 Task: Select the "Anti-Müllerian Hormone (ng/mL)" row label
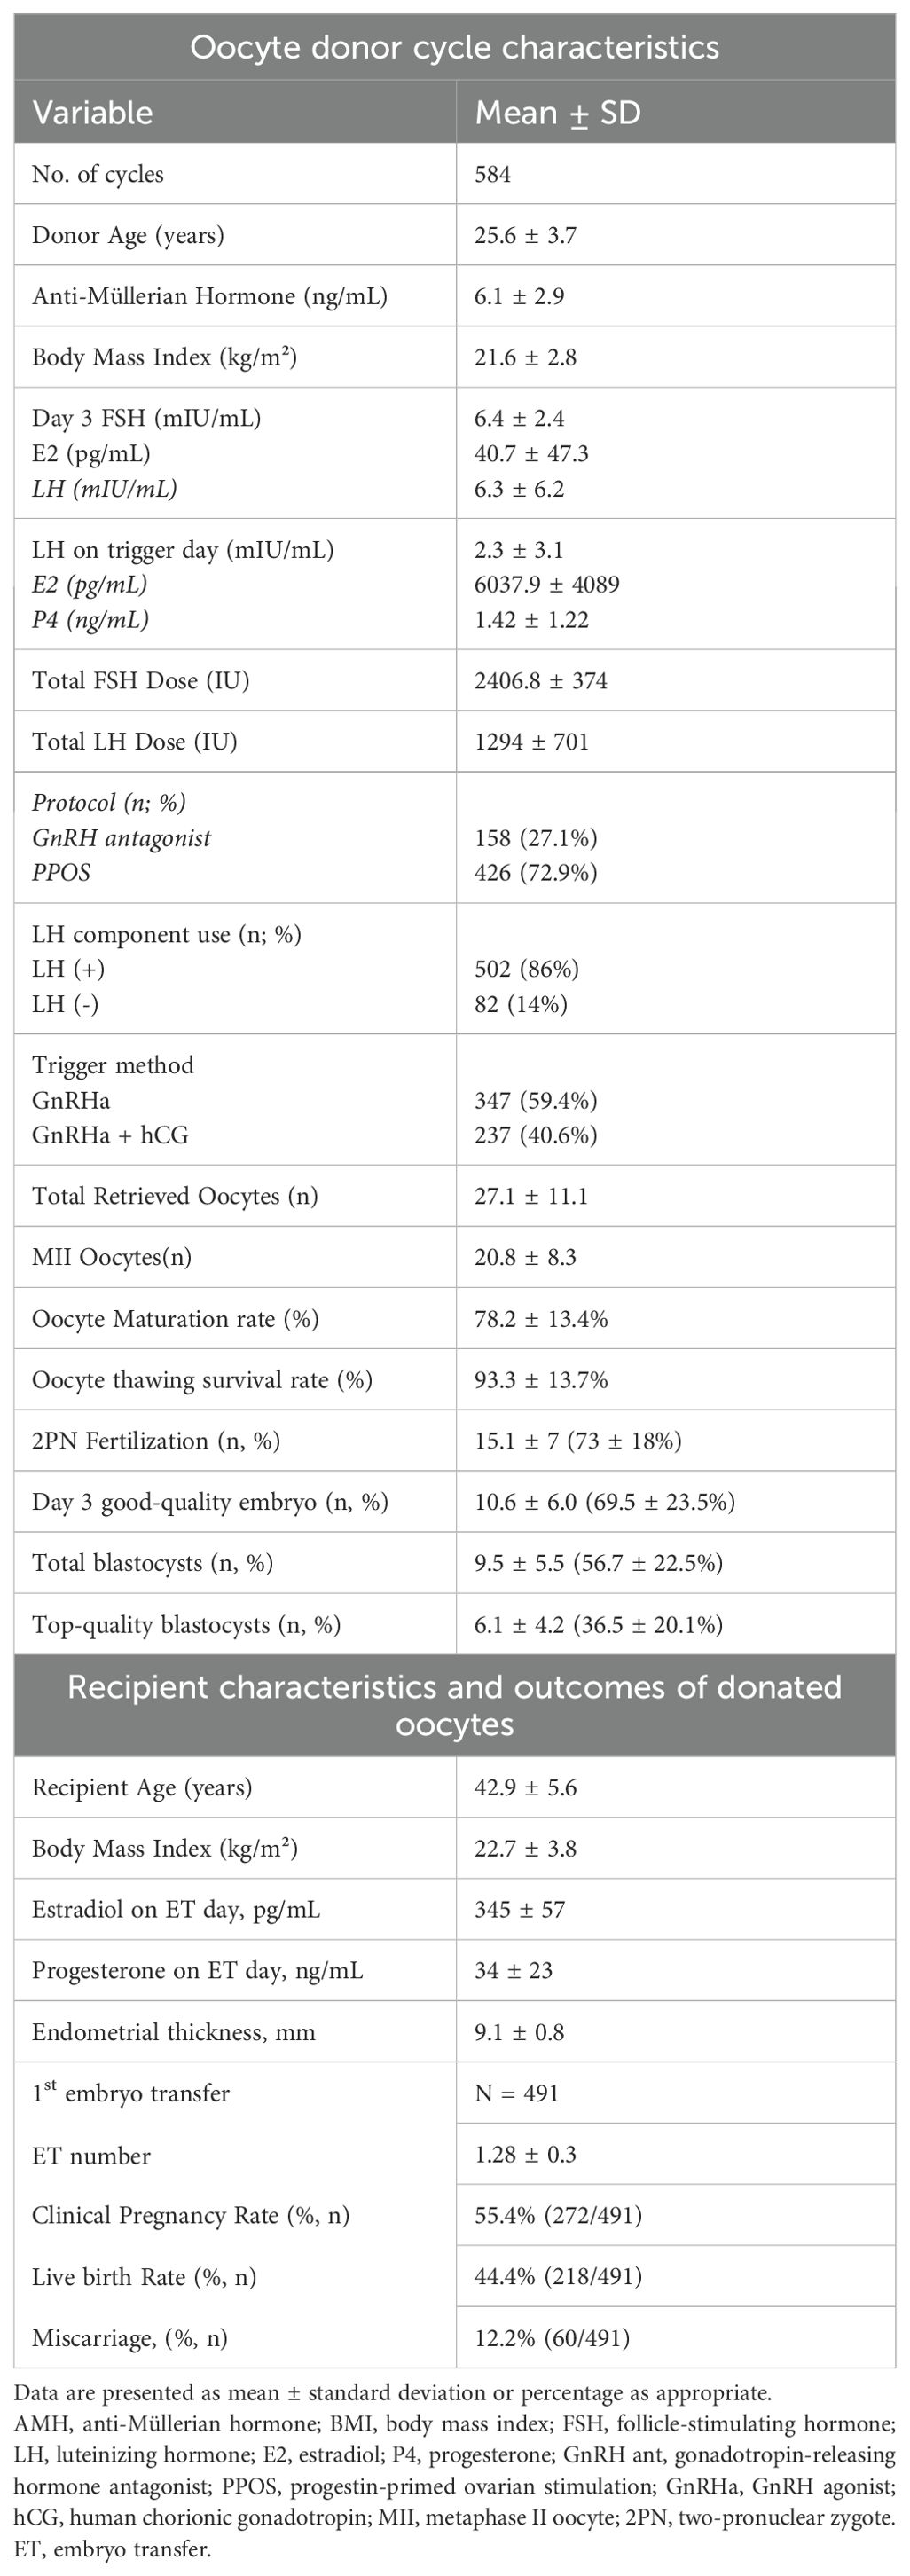(210, 296)
